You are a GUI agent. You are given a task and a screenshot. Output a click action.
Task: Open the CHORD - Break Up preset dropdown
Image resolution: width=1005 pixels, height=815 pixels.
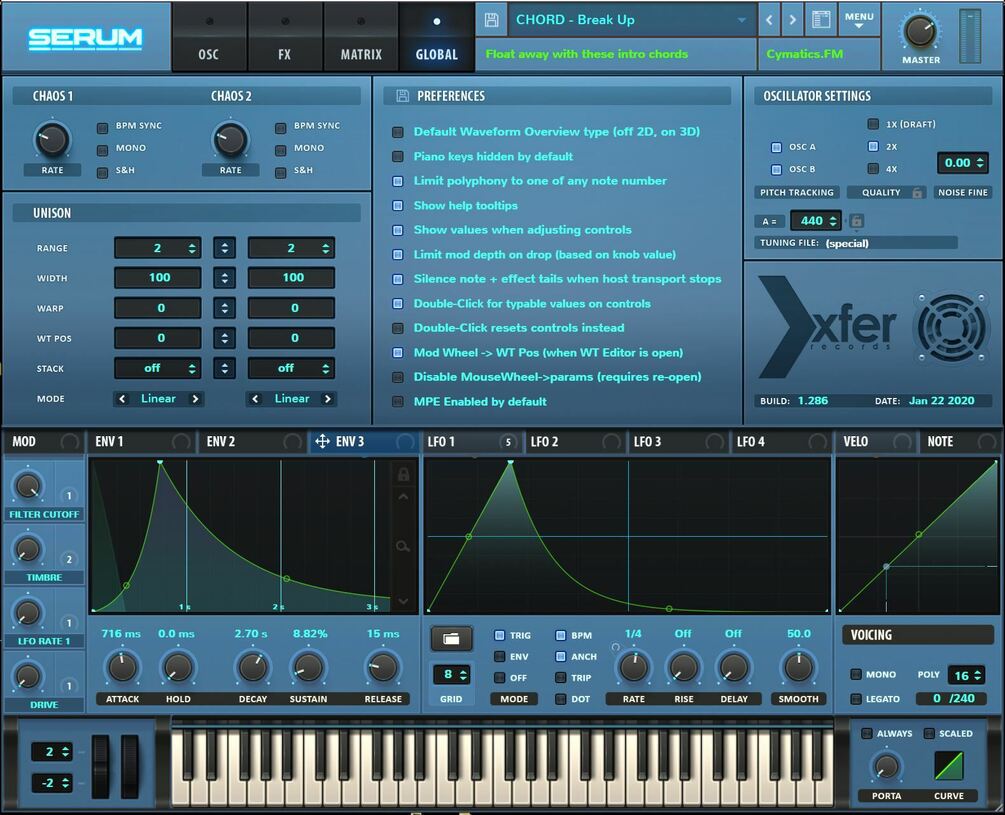pyautogui.click(x=631, y=20)
